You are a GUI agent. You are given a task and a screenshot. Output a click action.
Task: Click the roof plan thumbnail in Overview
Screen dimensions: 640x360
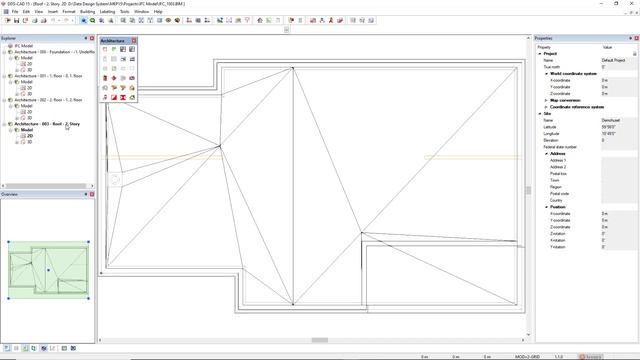click(49, 270)
